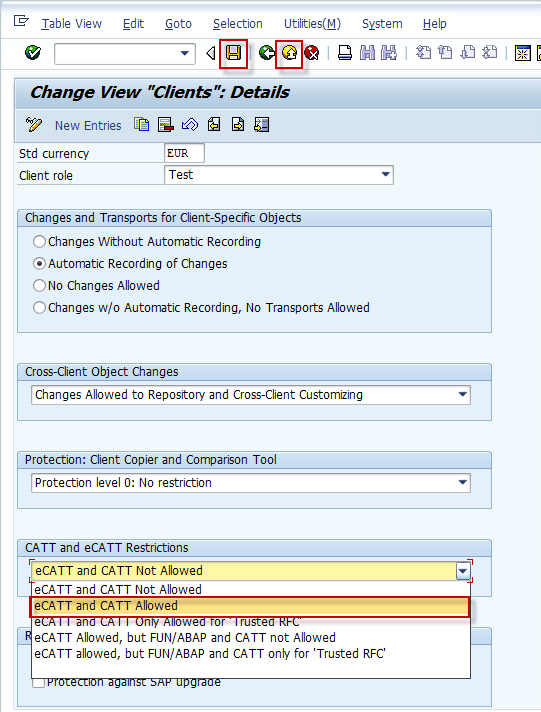The height and width of the screenshot is (712, 541).
Task: Click the Delete entry icon in application toolbar
Action: click(165, 124)
